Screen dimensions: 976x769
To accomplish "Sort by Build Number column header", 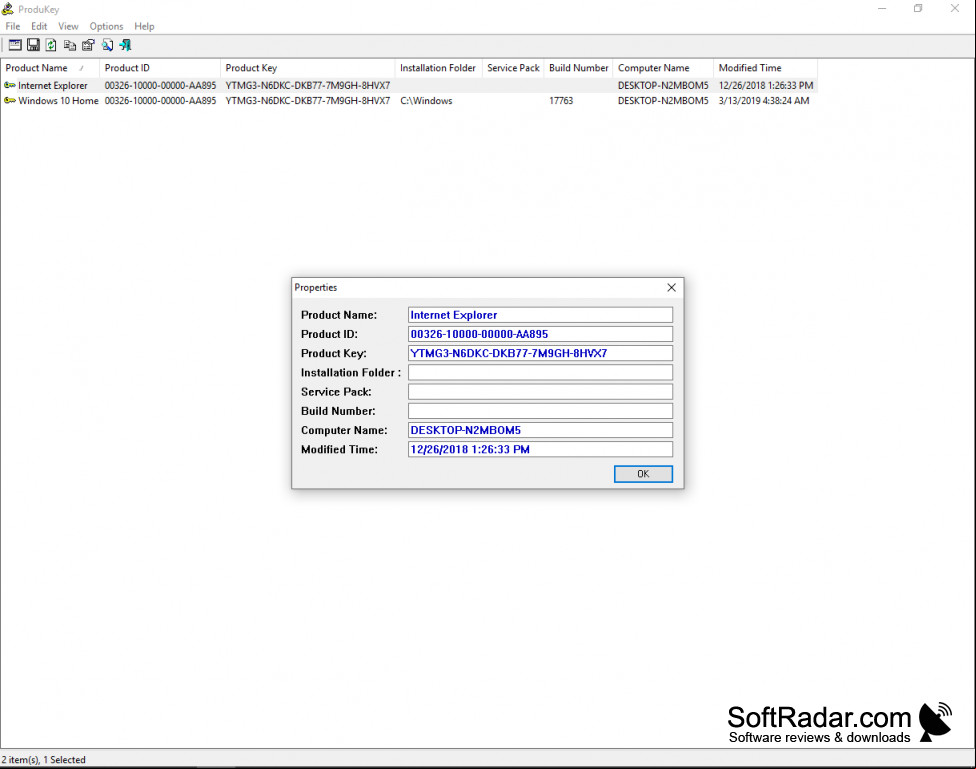I will pyautogui.click(x=578, y=68).
